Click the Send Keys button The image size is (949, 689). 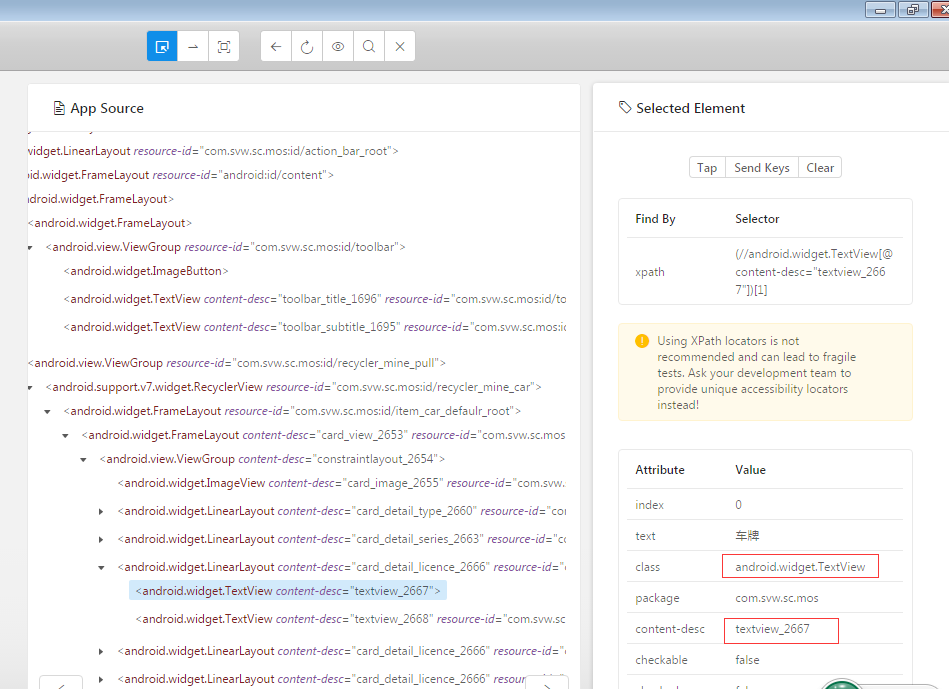pyautogui.click(x=761, y=168)
